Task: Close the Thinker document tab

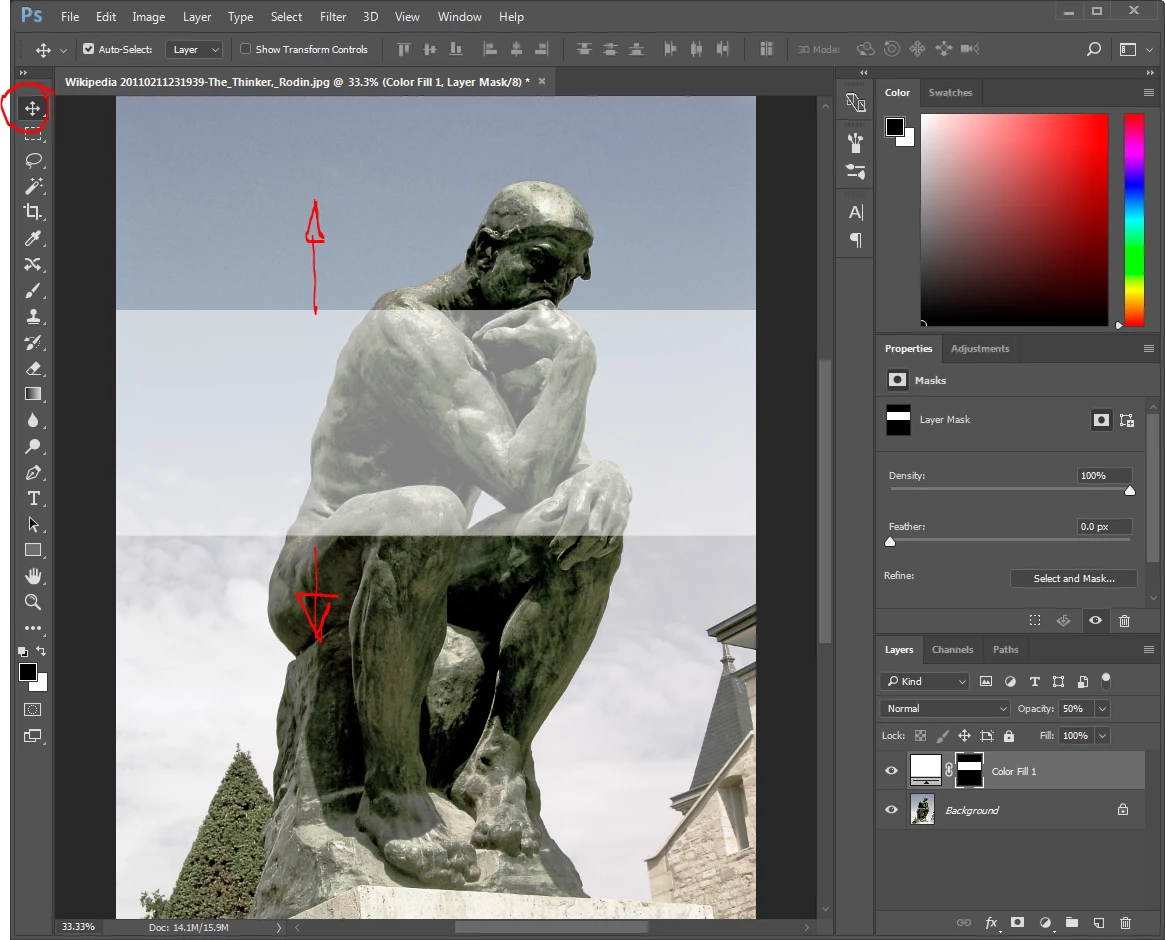Action: coord(542,81)
